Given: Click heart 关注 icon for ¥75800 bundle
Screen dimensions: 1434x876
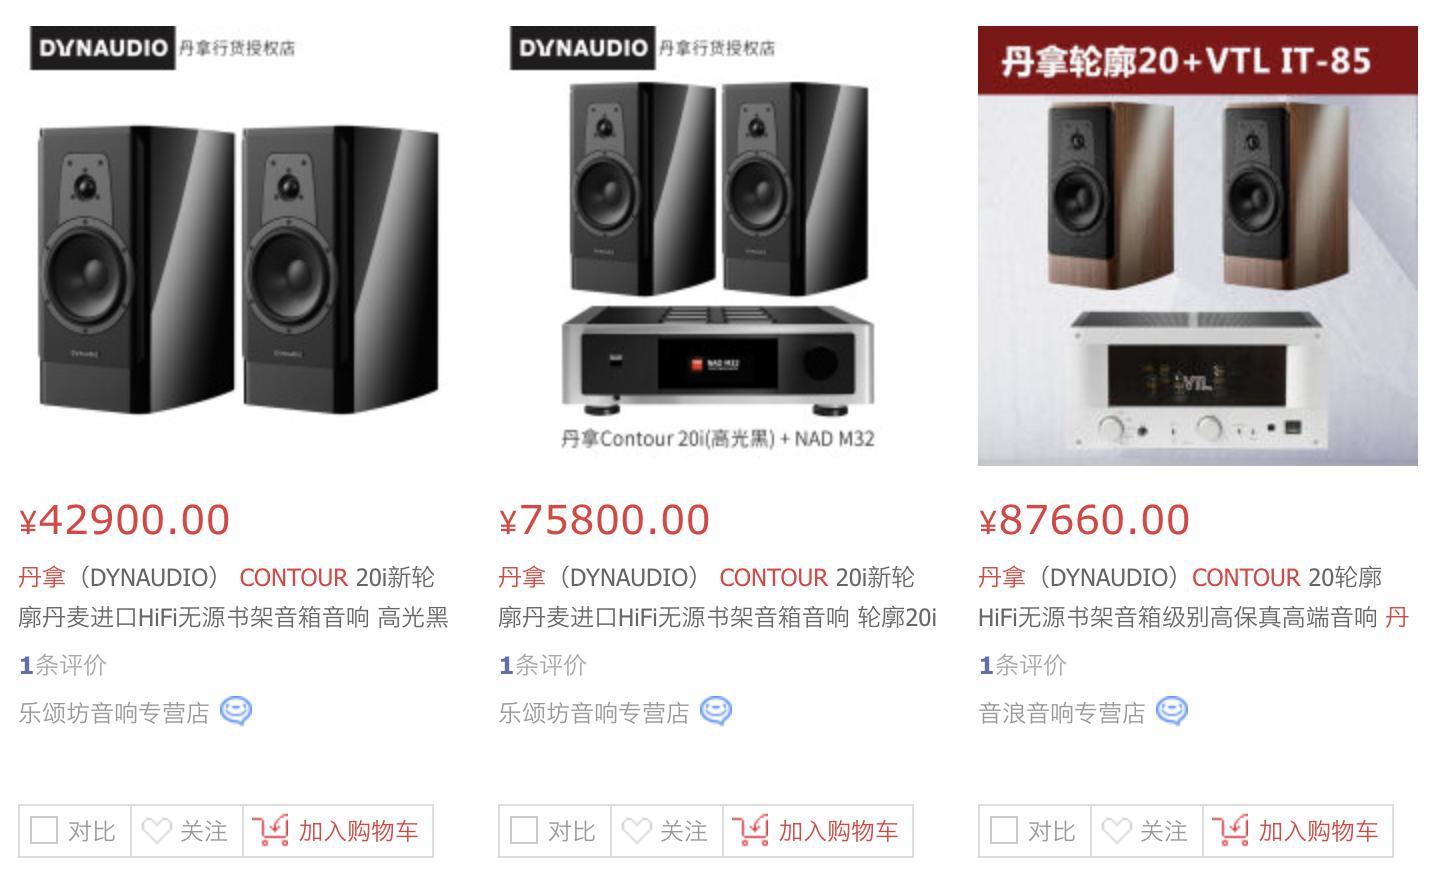Looking at the screenshot, I should tap(636, 831).
